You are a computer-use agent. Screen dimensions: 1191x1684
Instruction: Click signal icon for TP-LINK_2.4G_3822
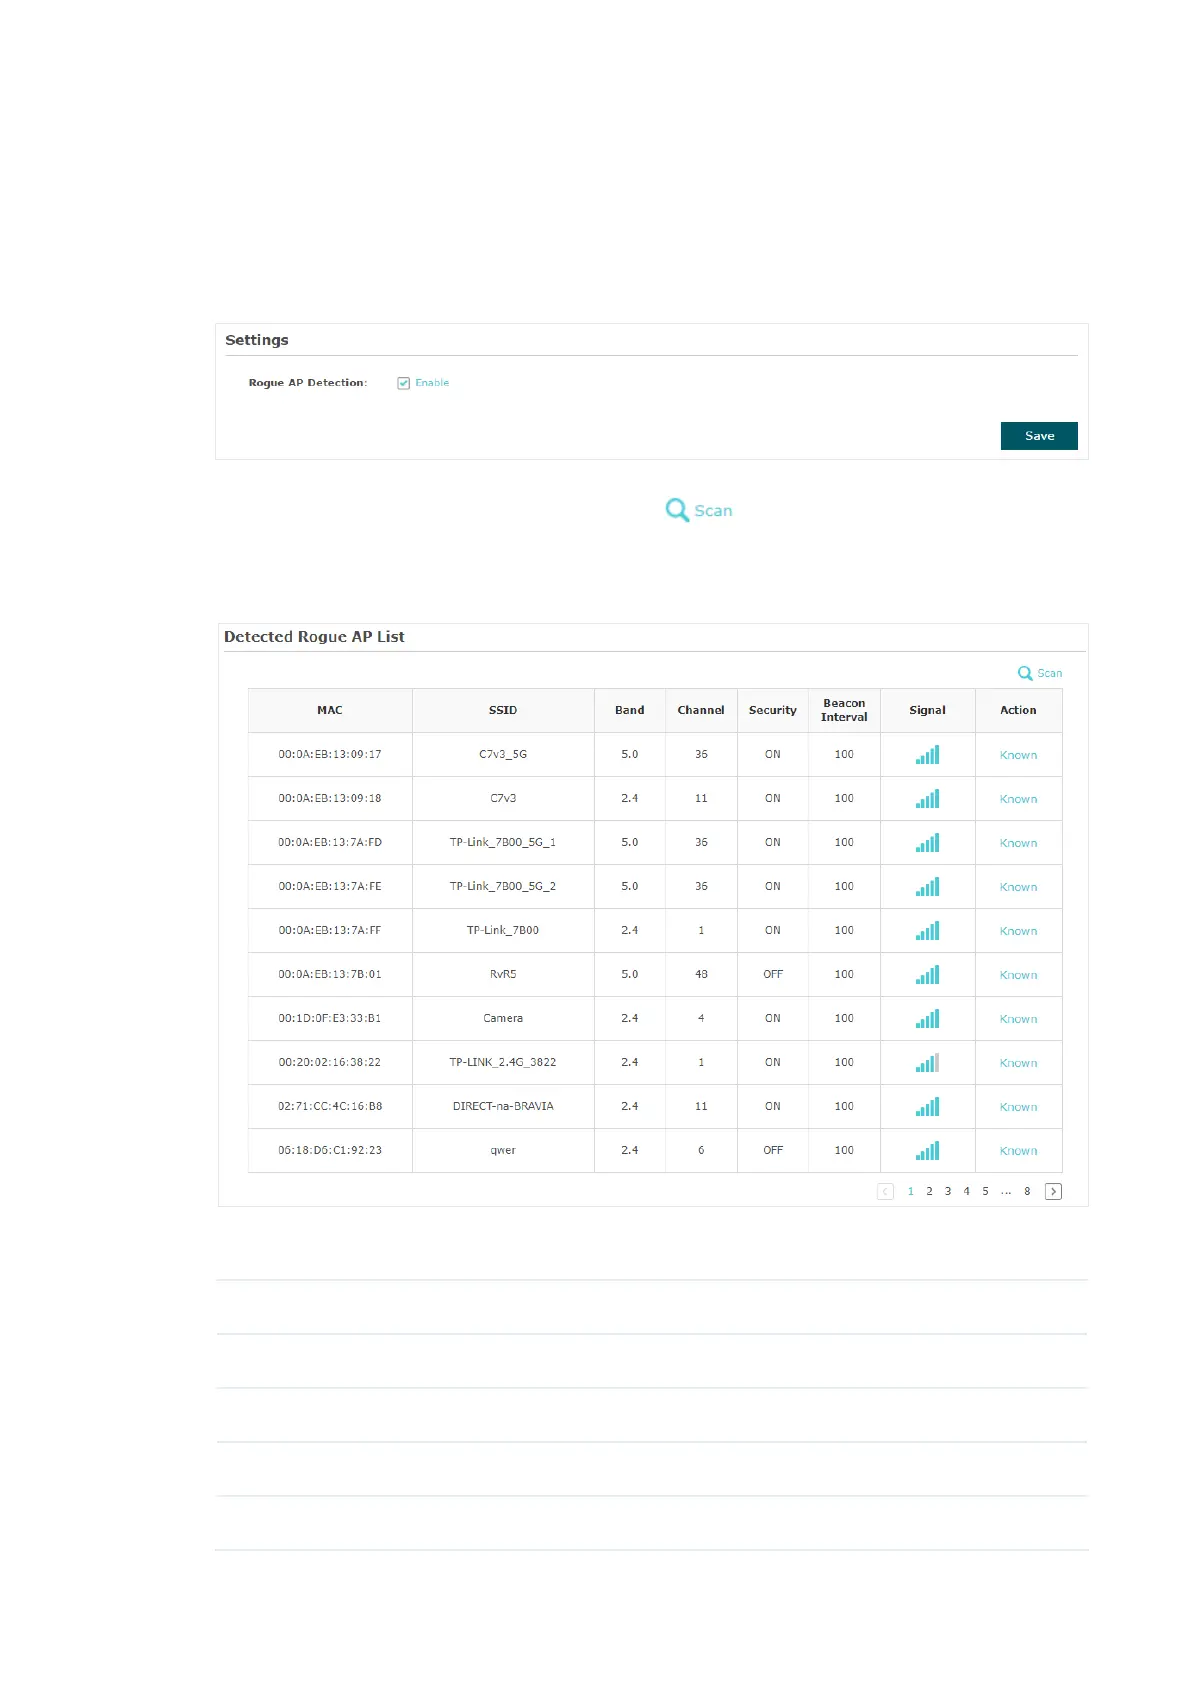pos(927,1063)
